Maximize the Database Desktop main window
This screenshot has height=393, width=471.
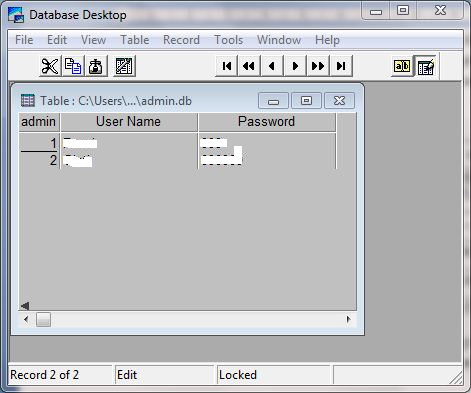click(x=403, y=11)
